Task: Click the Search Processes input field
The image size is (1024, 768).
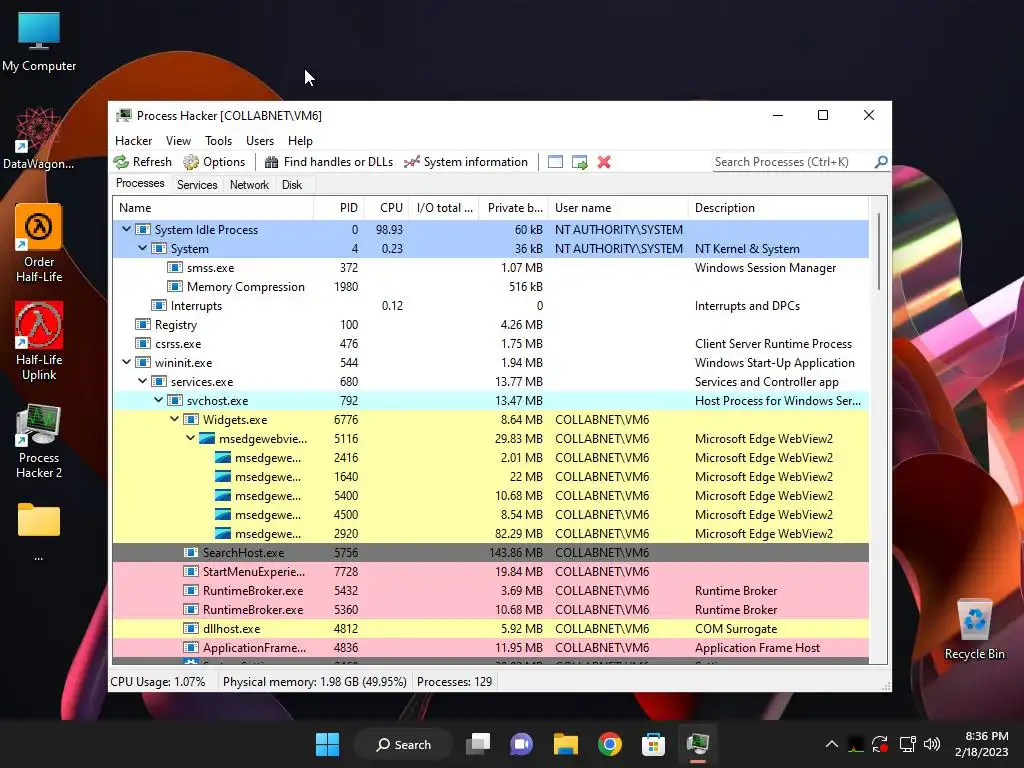Action: click(792, 161)
